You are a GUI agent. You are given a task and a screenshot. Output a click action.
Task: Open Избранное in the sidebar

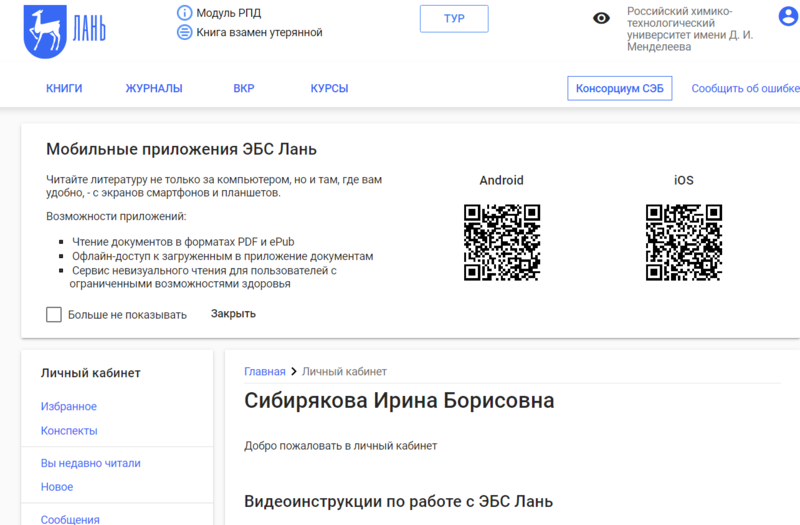point(69,406)
